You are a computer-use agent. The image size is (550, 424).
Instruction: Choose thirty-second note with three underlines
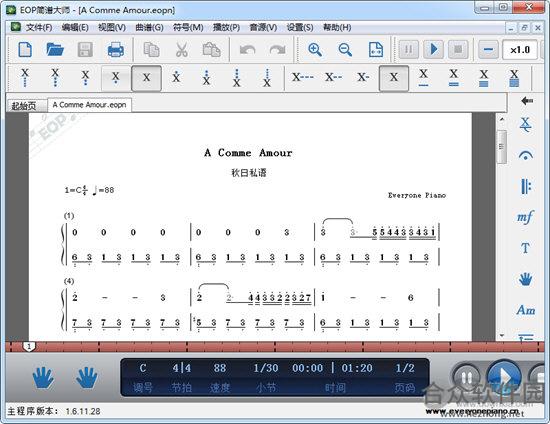pyautogui.click(x=484, y=78)
